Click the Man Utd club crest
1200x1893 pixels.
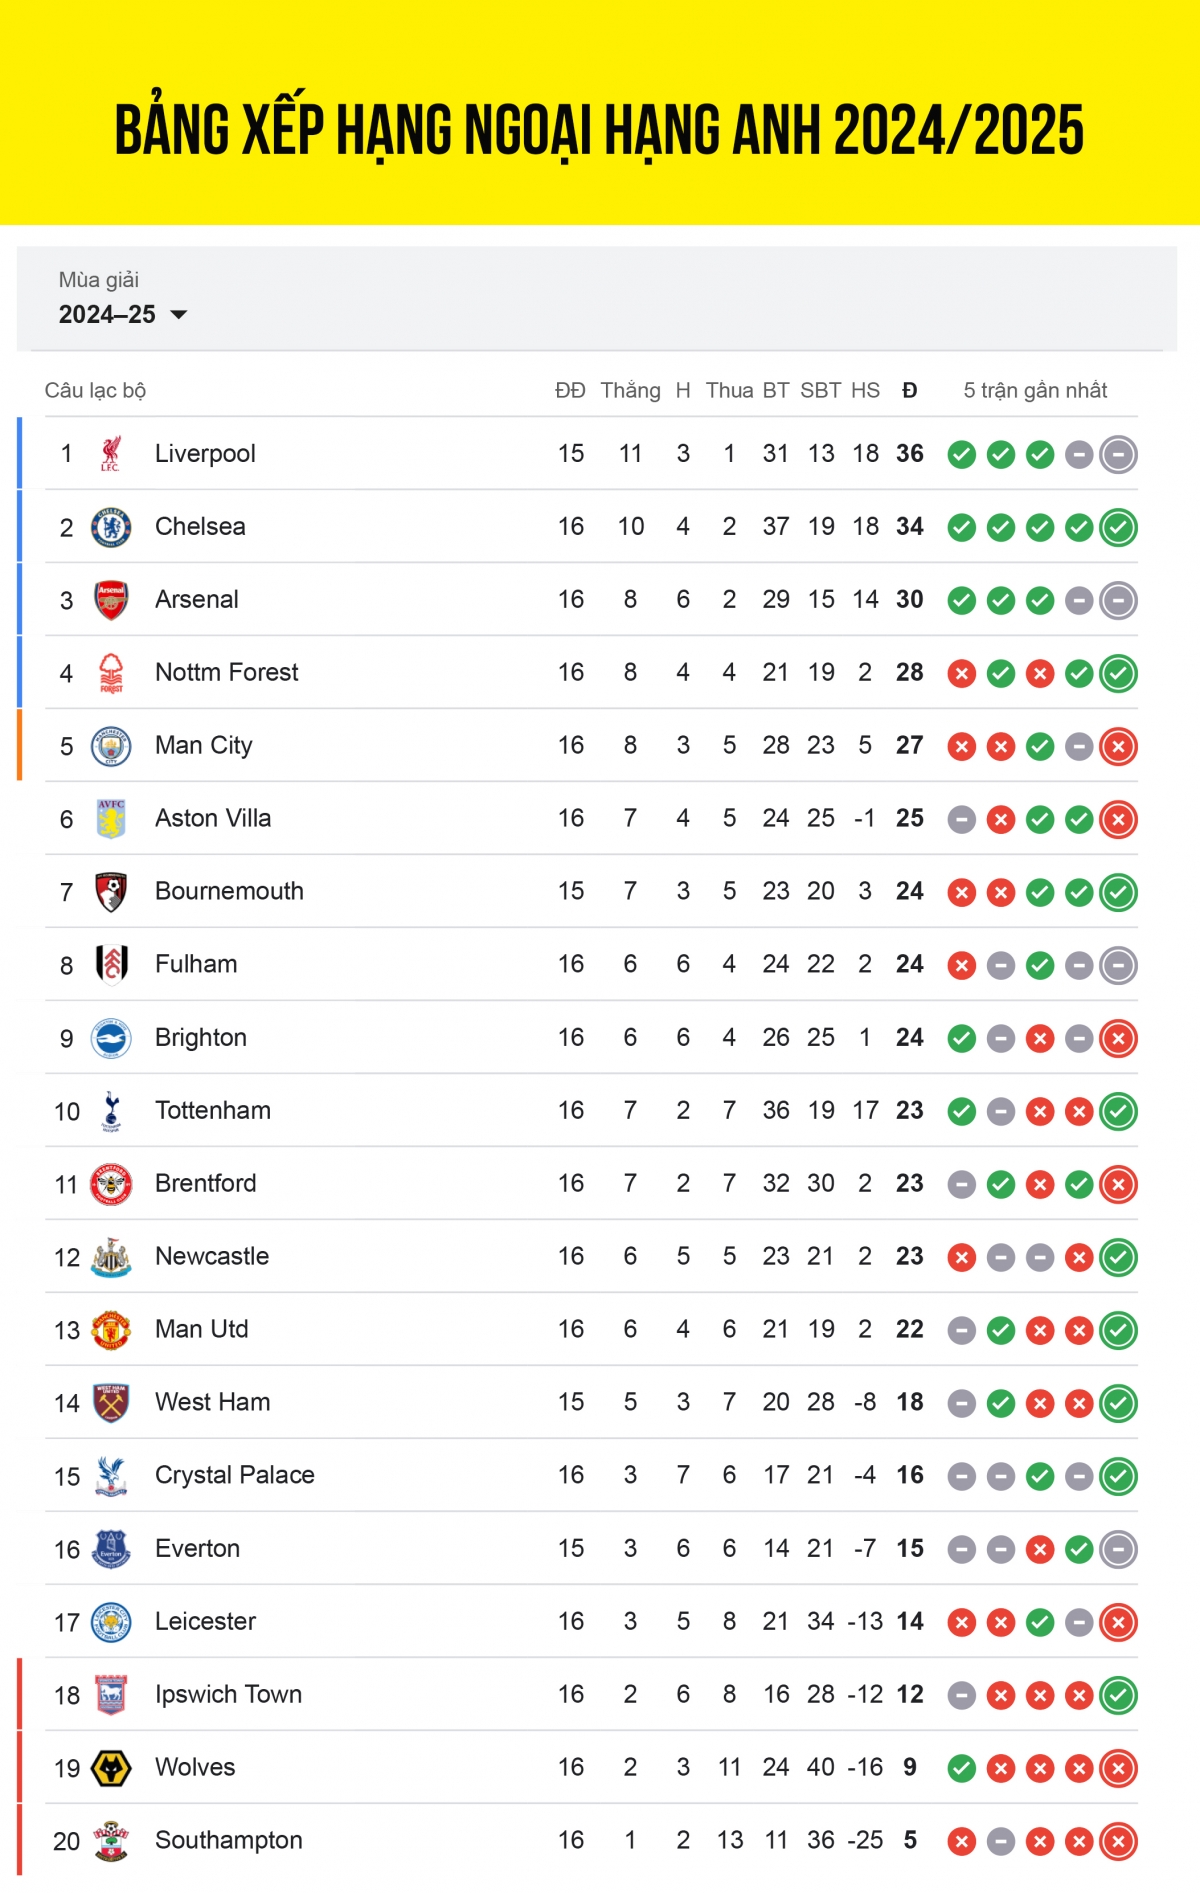coord(111,1330)
